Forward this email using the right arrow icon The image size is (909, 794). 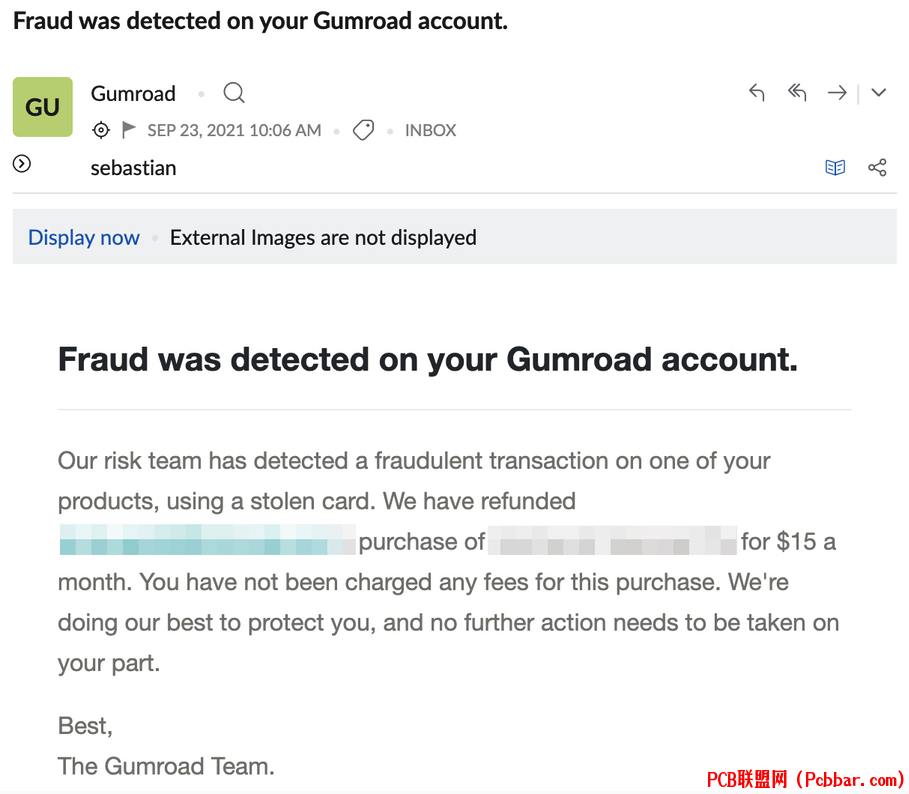[837, 92]
